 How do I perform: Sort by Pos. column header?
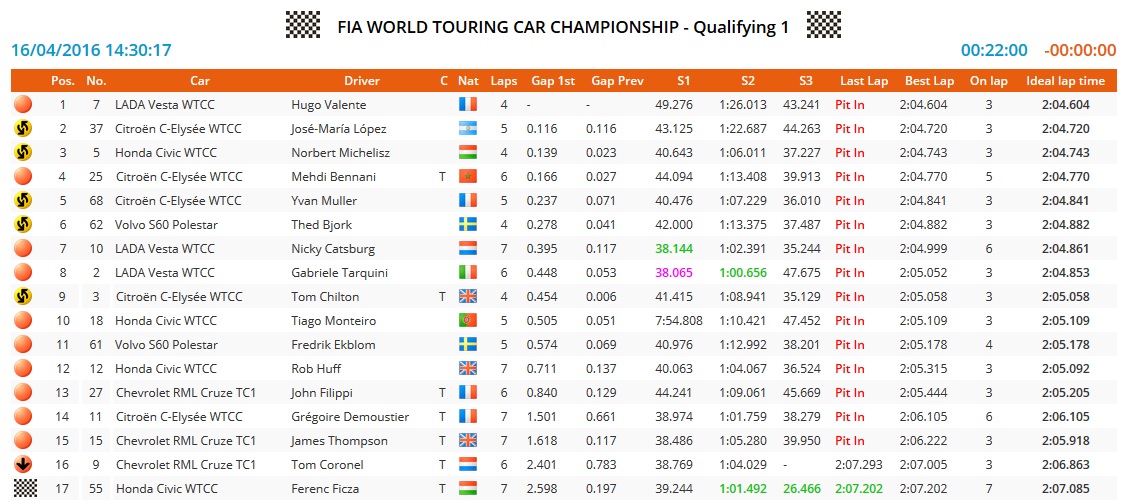(x=62, y=80)
